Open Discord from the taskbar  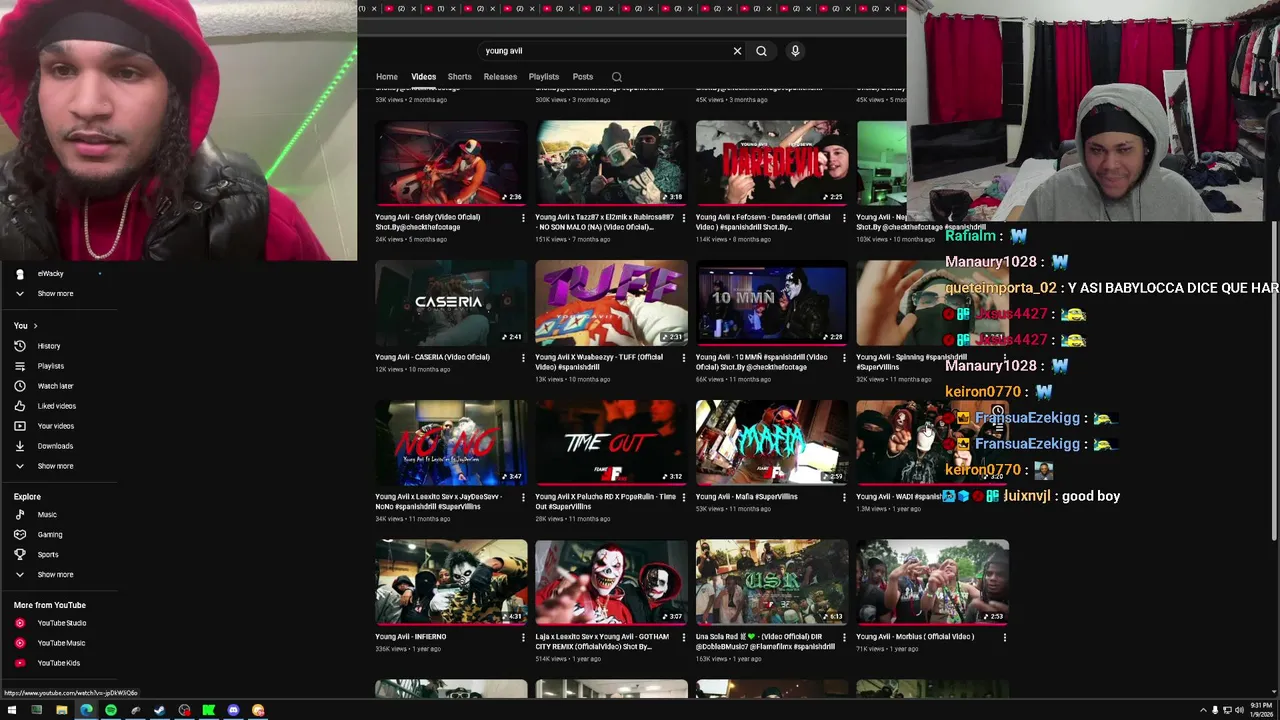(x=233, y=710)
